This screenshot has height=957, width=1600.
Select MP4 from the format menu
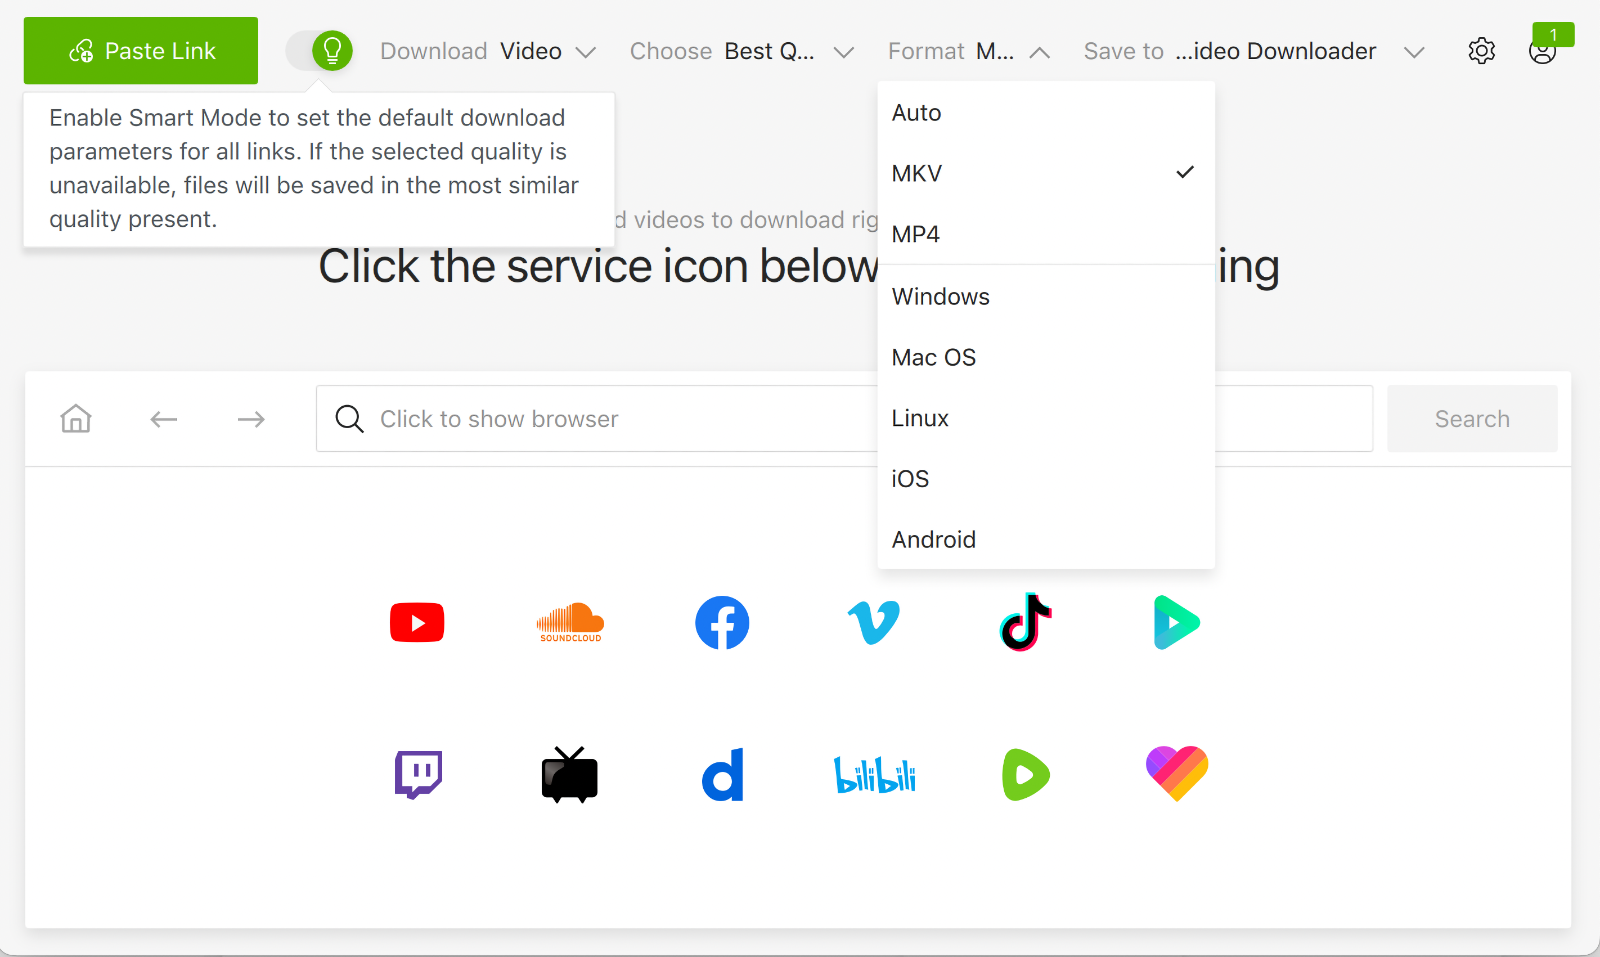tap(915, 233)
